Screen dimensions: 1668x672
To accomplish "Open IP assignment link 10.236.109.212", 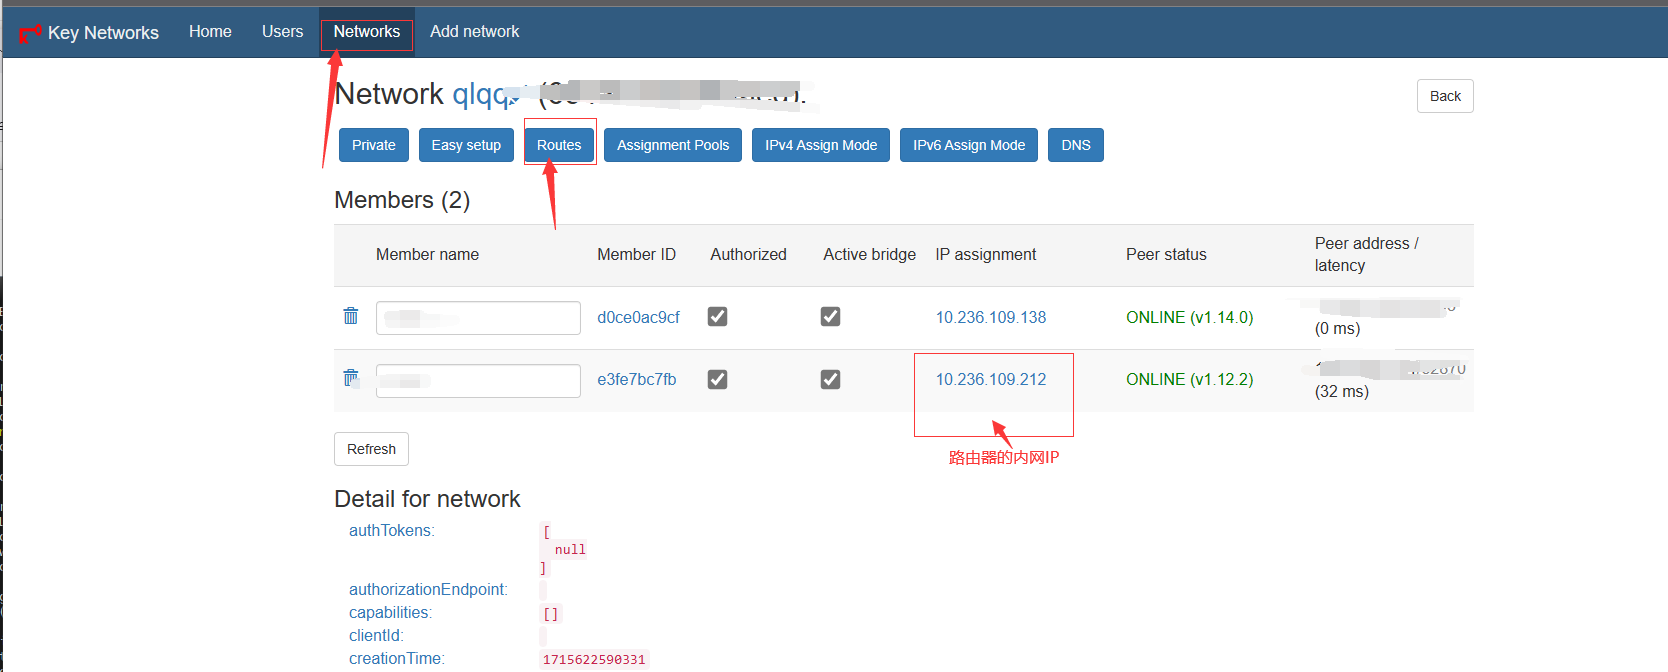I will pos(991,380).
